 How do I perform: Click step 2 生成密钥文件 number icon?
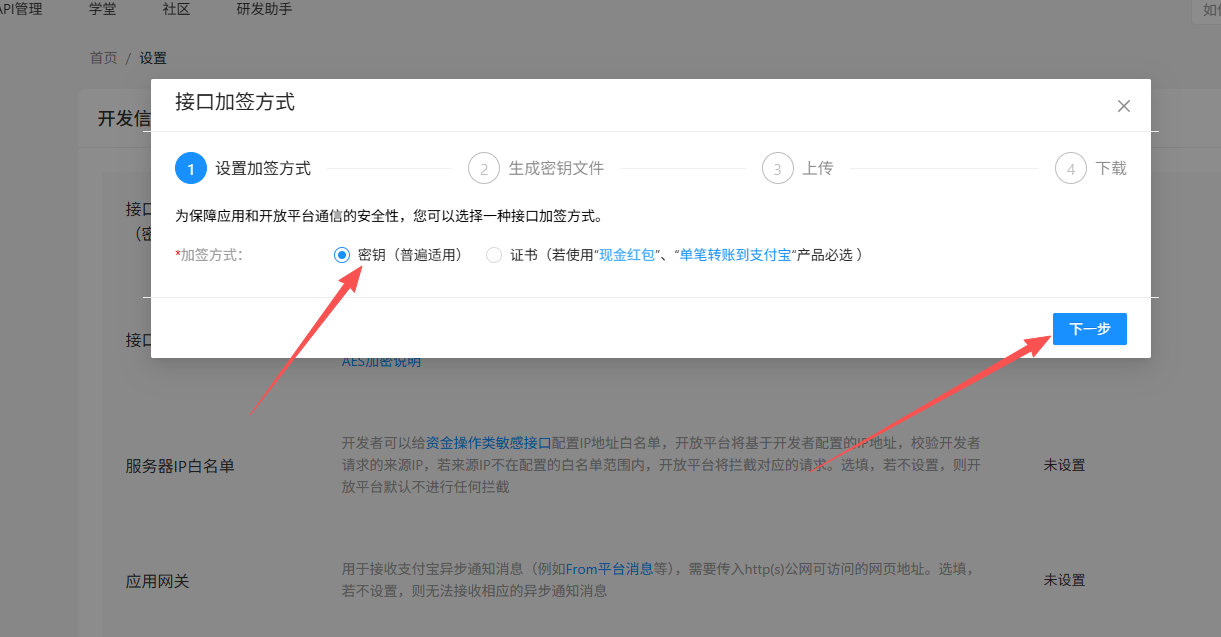[x=484, y=168]
